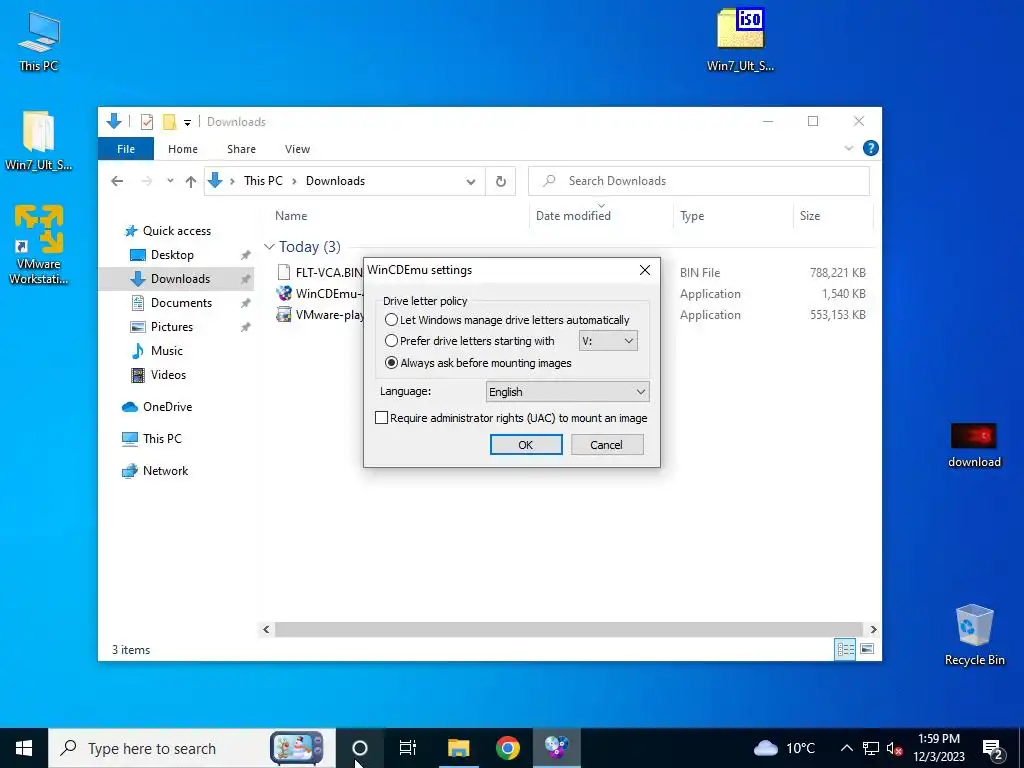Click New folder icon in quick access toolbar
The height and width of the screenshot is (768, 1024).
169,121
